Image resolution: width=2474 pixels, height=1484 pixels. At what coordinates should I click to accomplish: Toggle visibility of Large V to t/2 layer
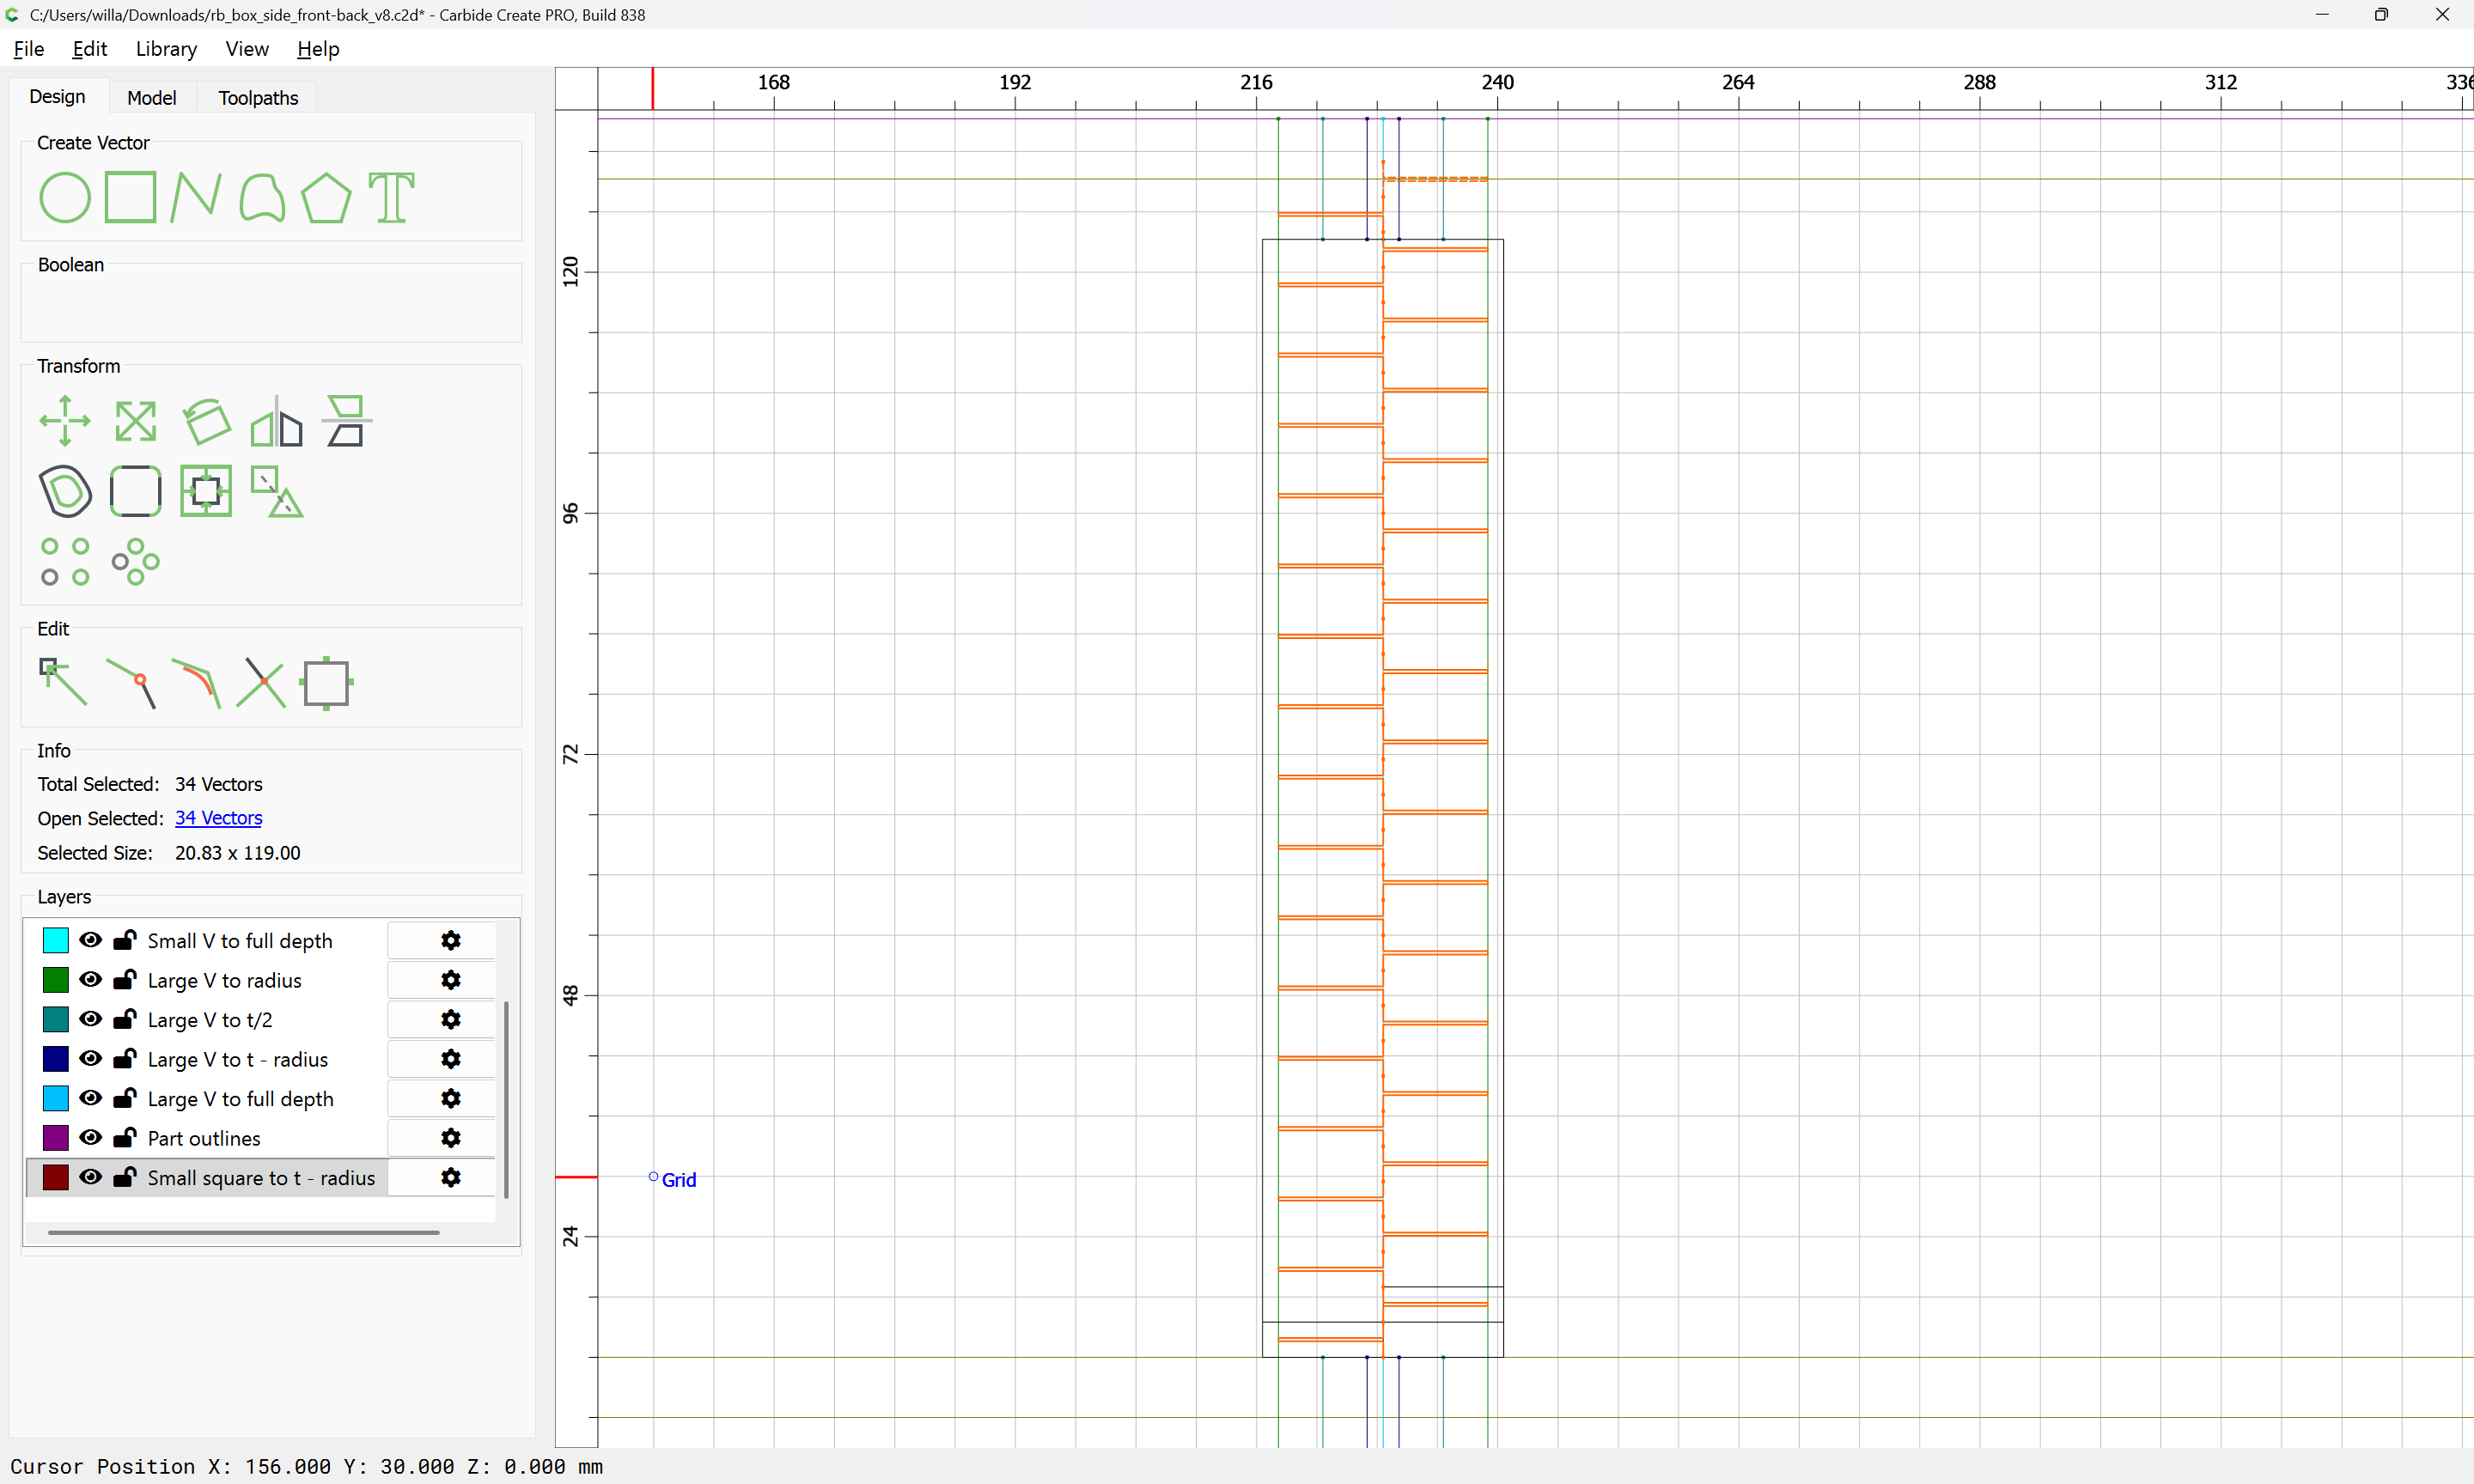[x=91, y=1019]
